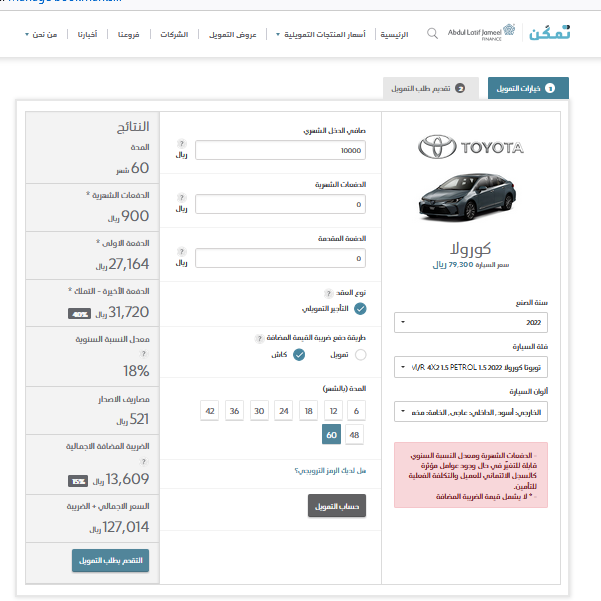The height and width of the screenshot is (601, 601).
Task: Open the News menu item
Action: tap(87, 34)
